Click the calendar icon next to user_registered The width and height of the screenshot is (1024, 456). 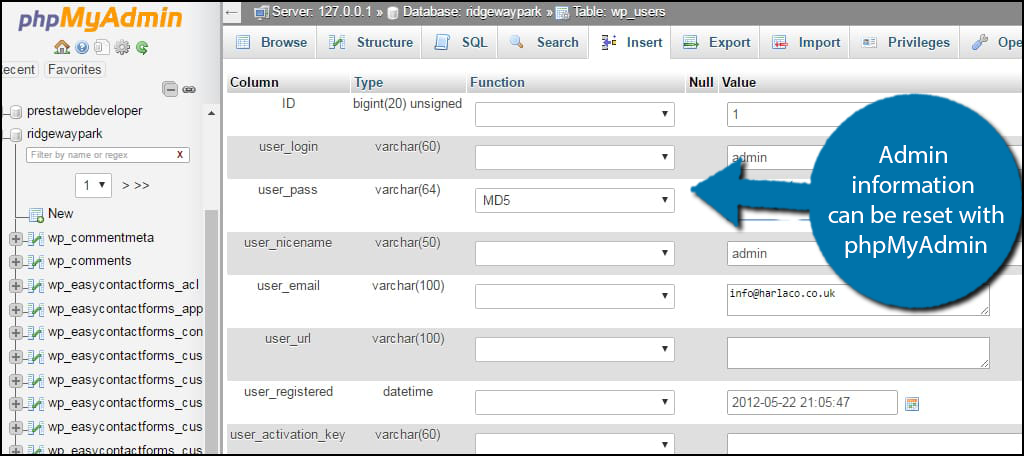pyautogui.click(x=912, y=404)
